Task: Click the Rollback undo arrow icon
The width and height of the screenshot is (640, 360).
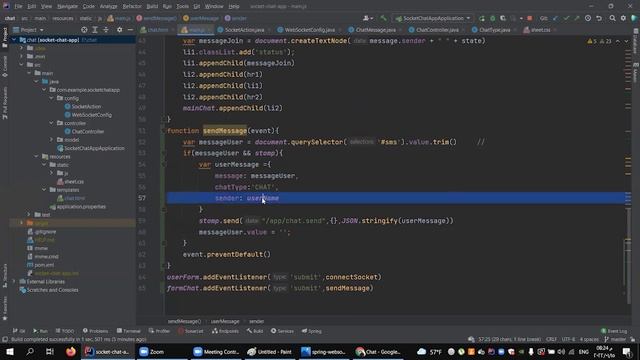Action: pos(599,18)
